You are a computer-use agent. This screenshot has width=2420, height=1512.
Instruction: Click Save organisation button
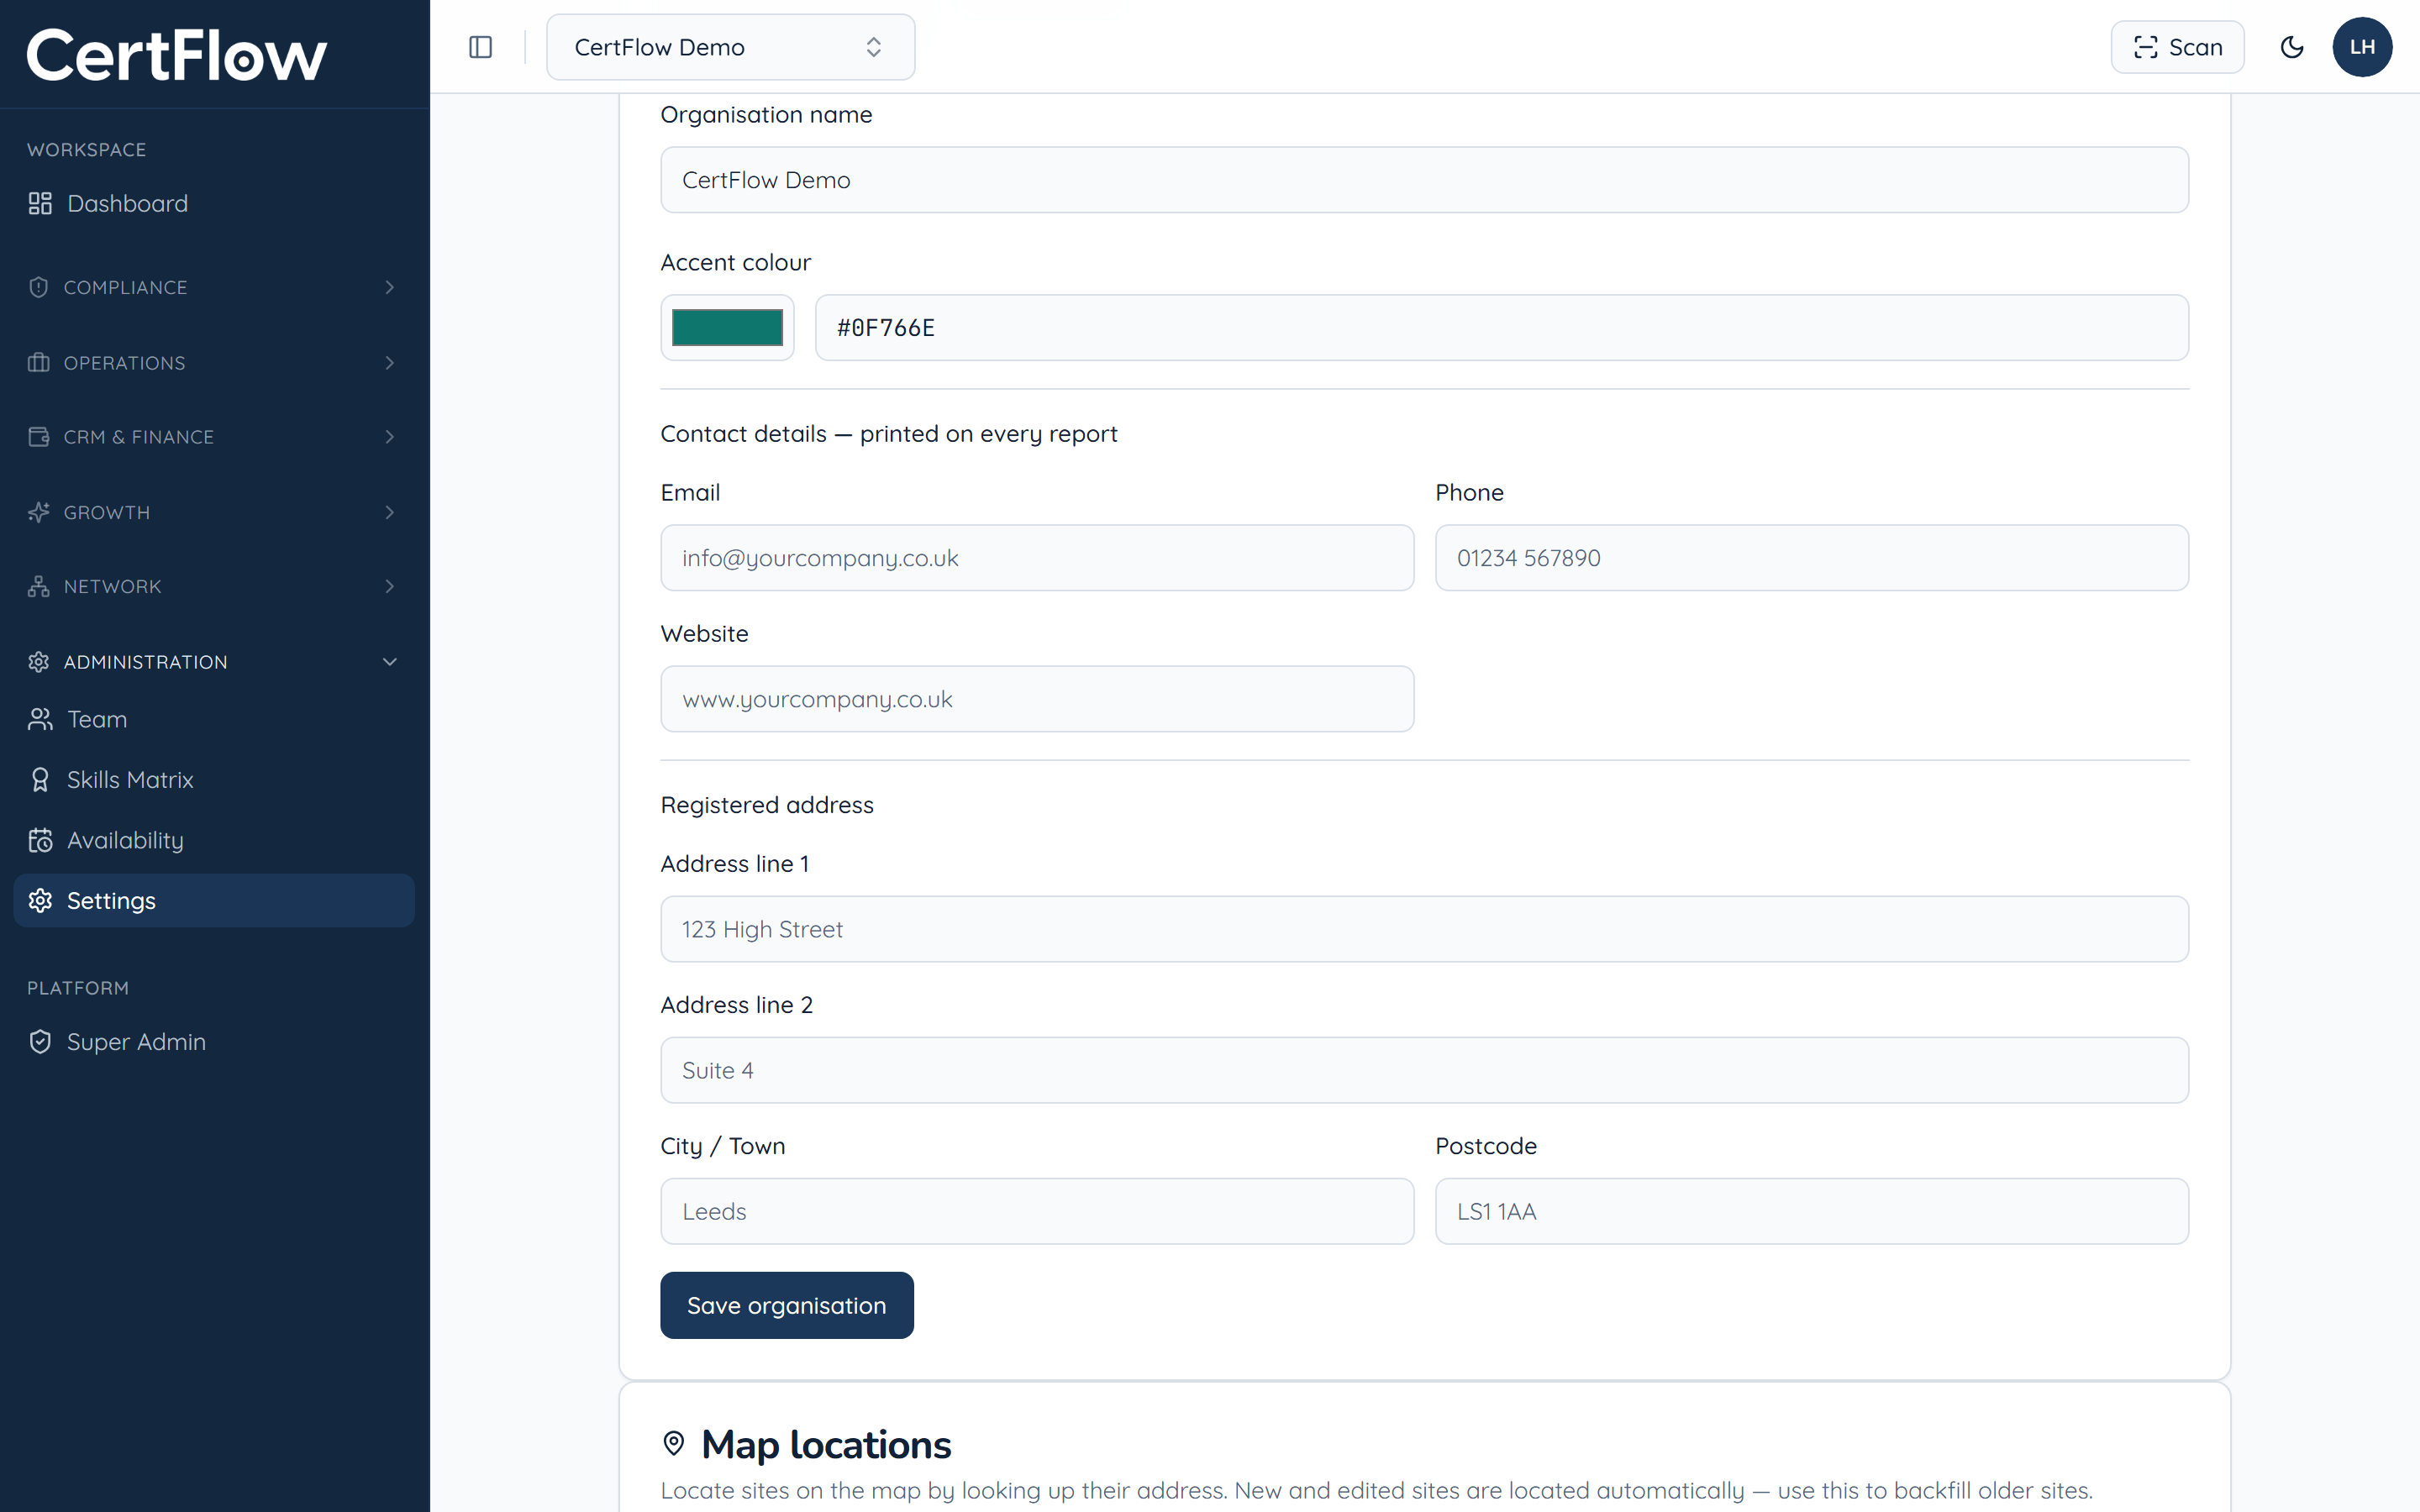pos(786,1305)
